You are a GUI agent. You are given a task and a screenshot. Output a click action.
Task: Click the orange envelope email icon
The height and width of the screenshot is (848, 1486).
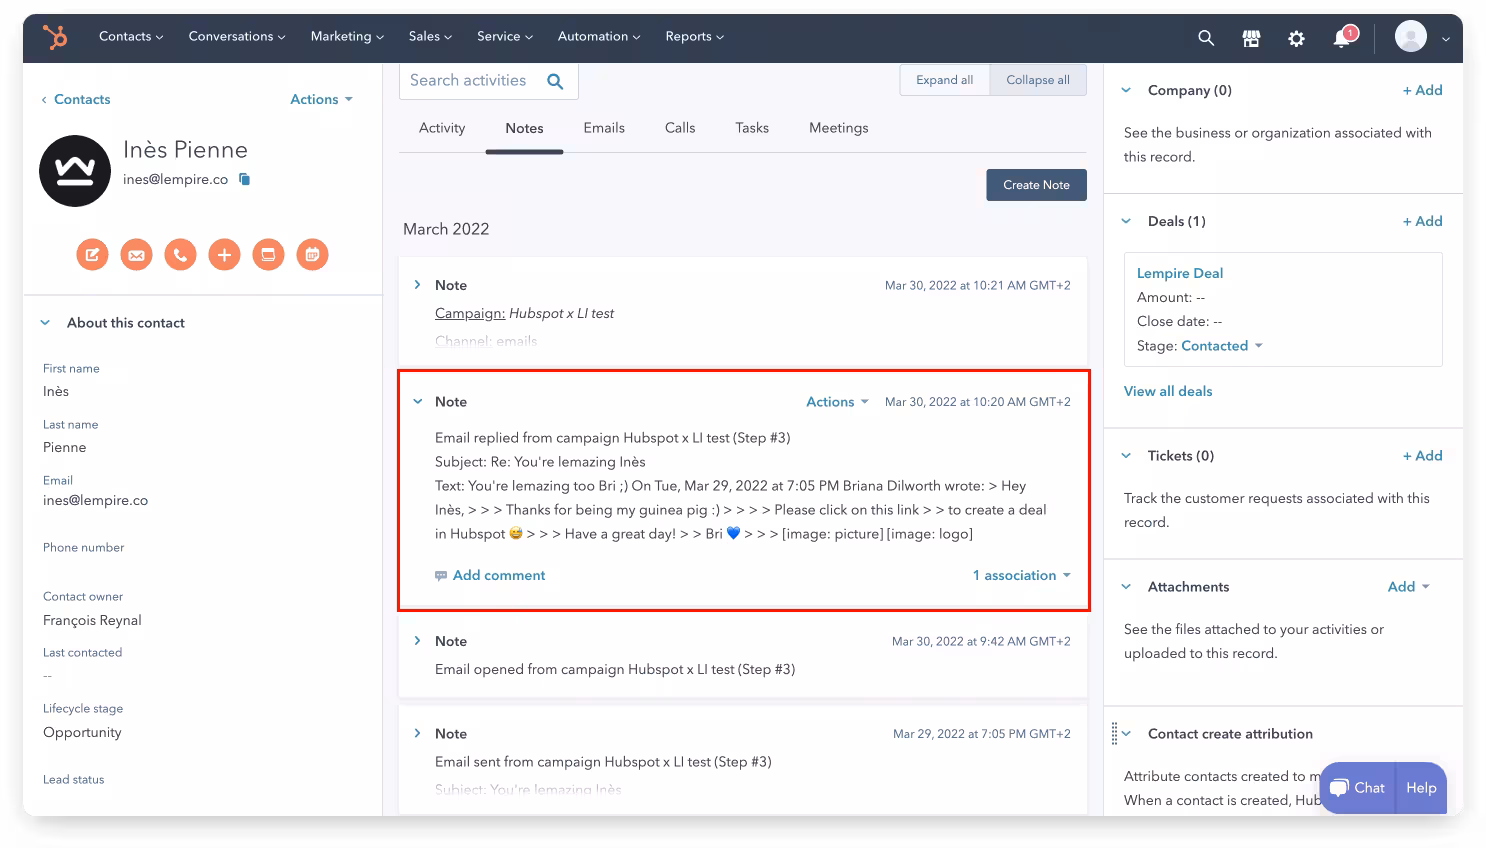pyautogui.click(x=136, y=255)
